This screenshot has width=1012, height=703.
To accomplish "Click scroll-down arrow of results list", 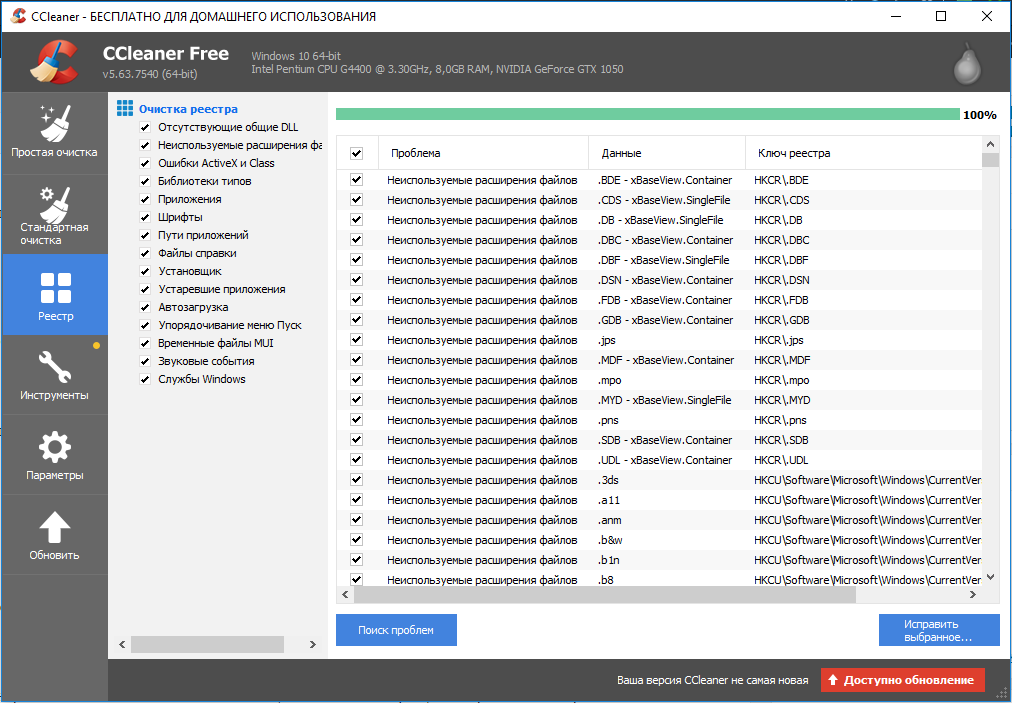I will coord(991,578).
